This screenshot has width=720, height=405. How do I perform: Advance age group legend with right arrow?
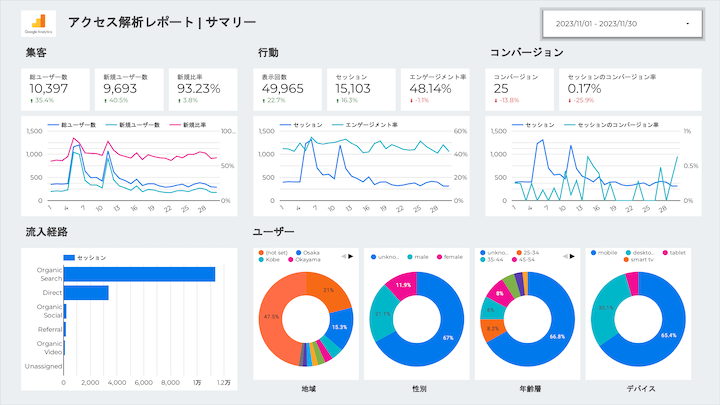[571, 254]
